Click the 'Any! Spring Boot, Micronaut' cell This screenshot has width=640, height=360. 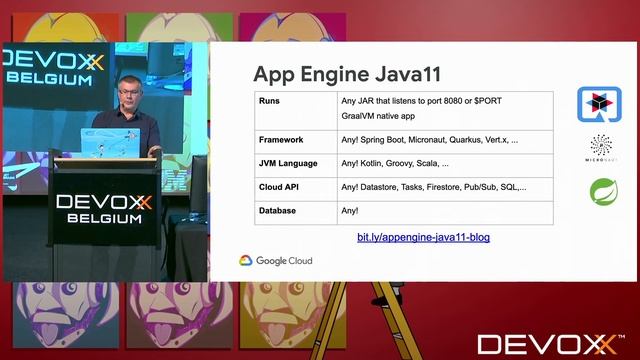(x=445, y=142)
